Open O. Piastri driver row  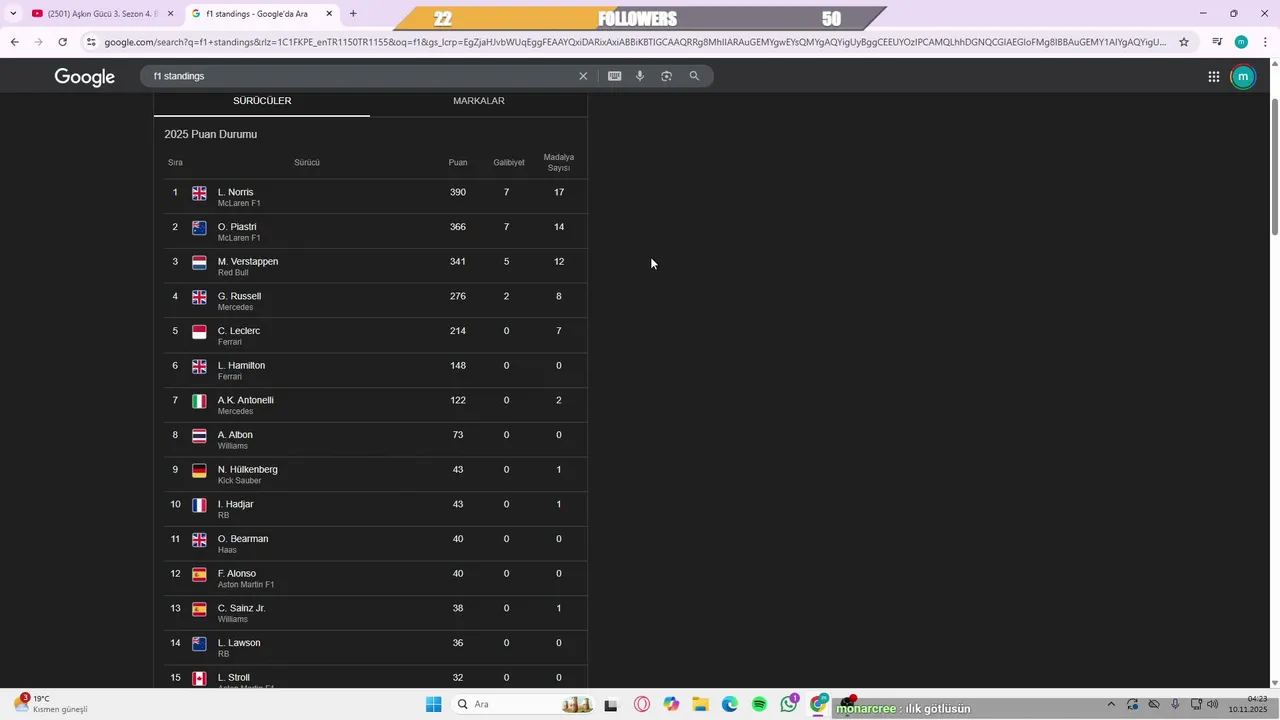(375, 231)
